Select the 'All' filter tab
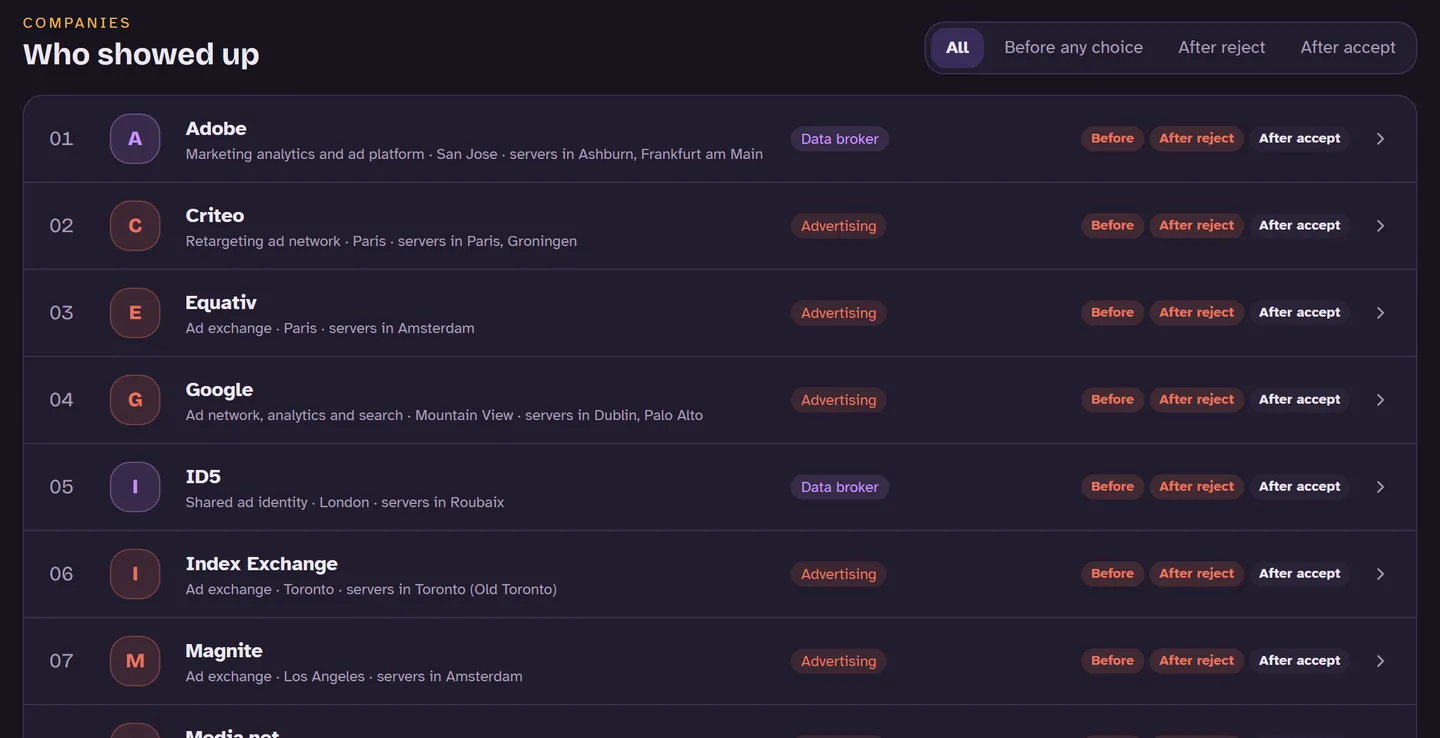The height and width of the screenshot is (738, 1440). tap(957, 47)
